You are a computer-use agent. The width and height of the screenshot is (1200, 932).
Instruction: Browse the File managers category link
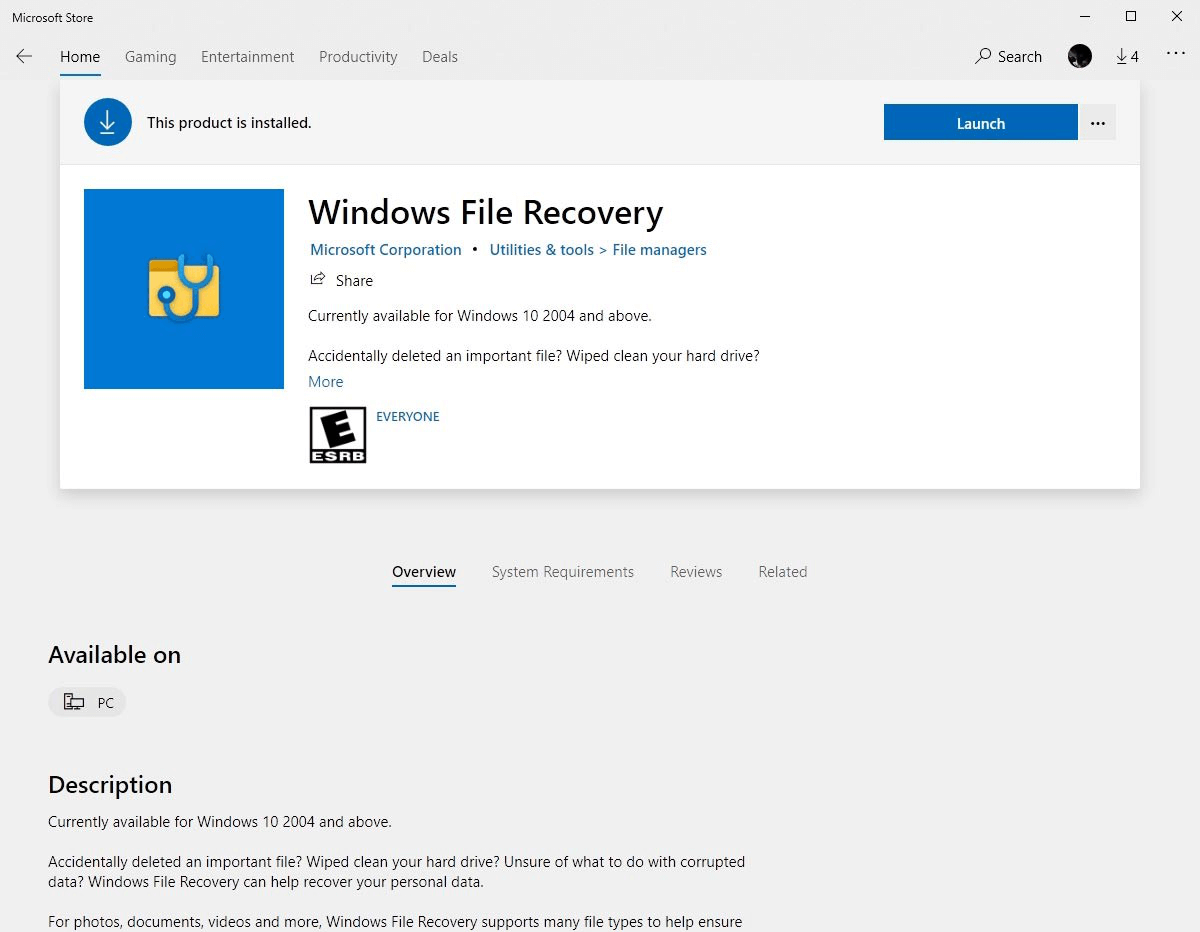(x=659, y=249)
